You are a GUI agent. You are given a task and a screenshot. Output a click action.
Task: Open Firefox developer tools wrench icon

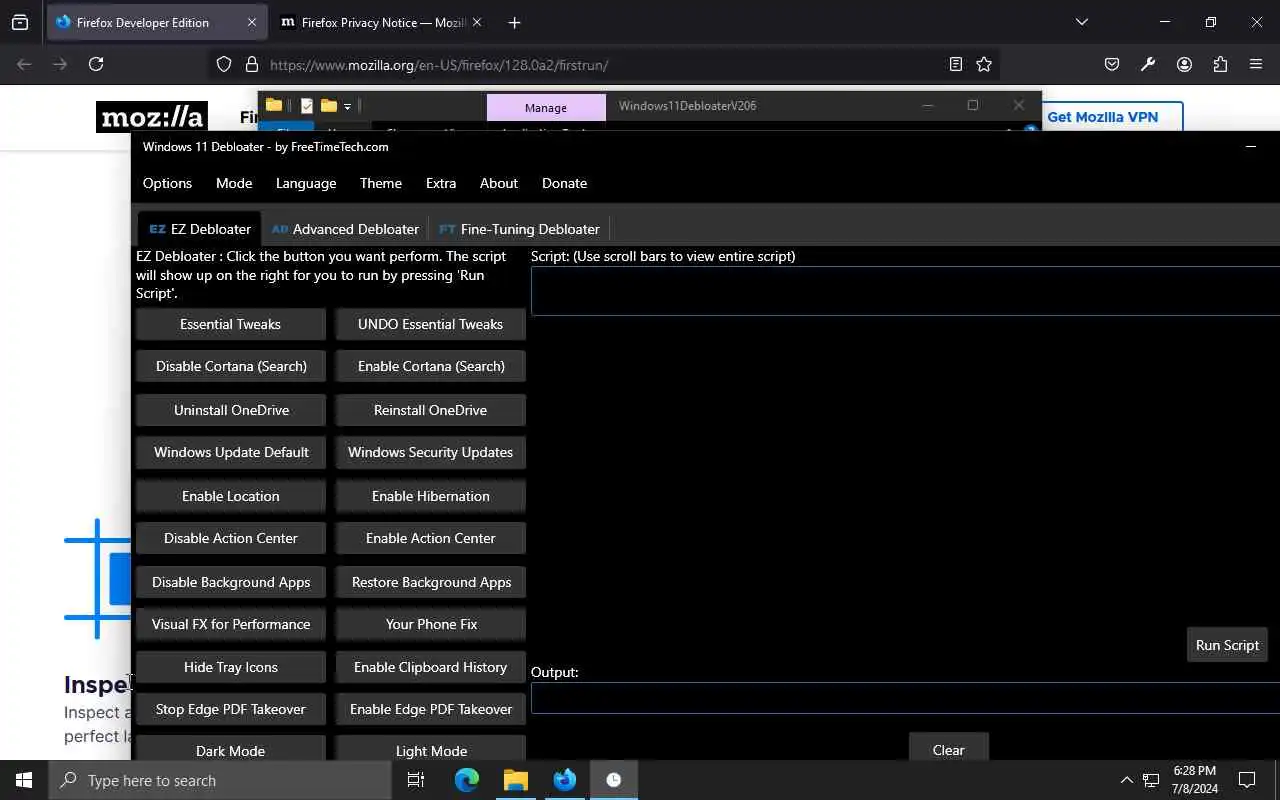(x=1148, y=64)
